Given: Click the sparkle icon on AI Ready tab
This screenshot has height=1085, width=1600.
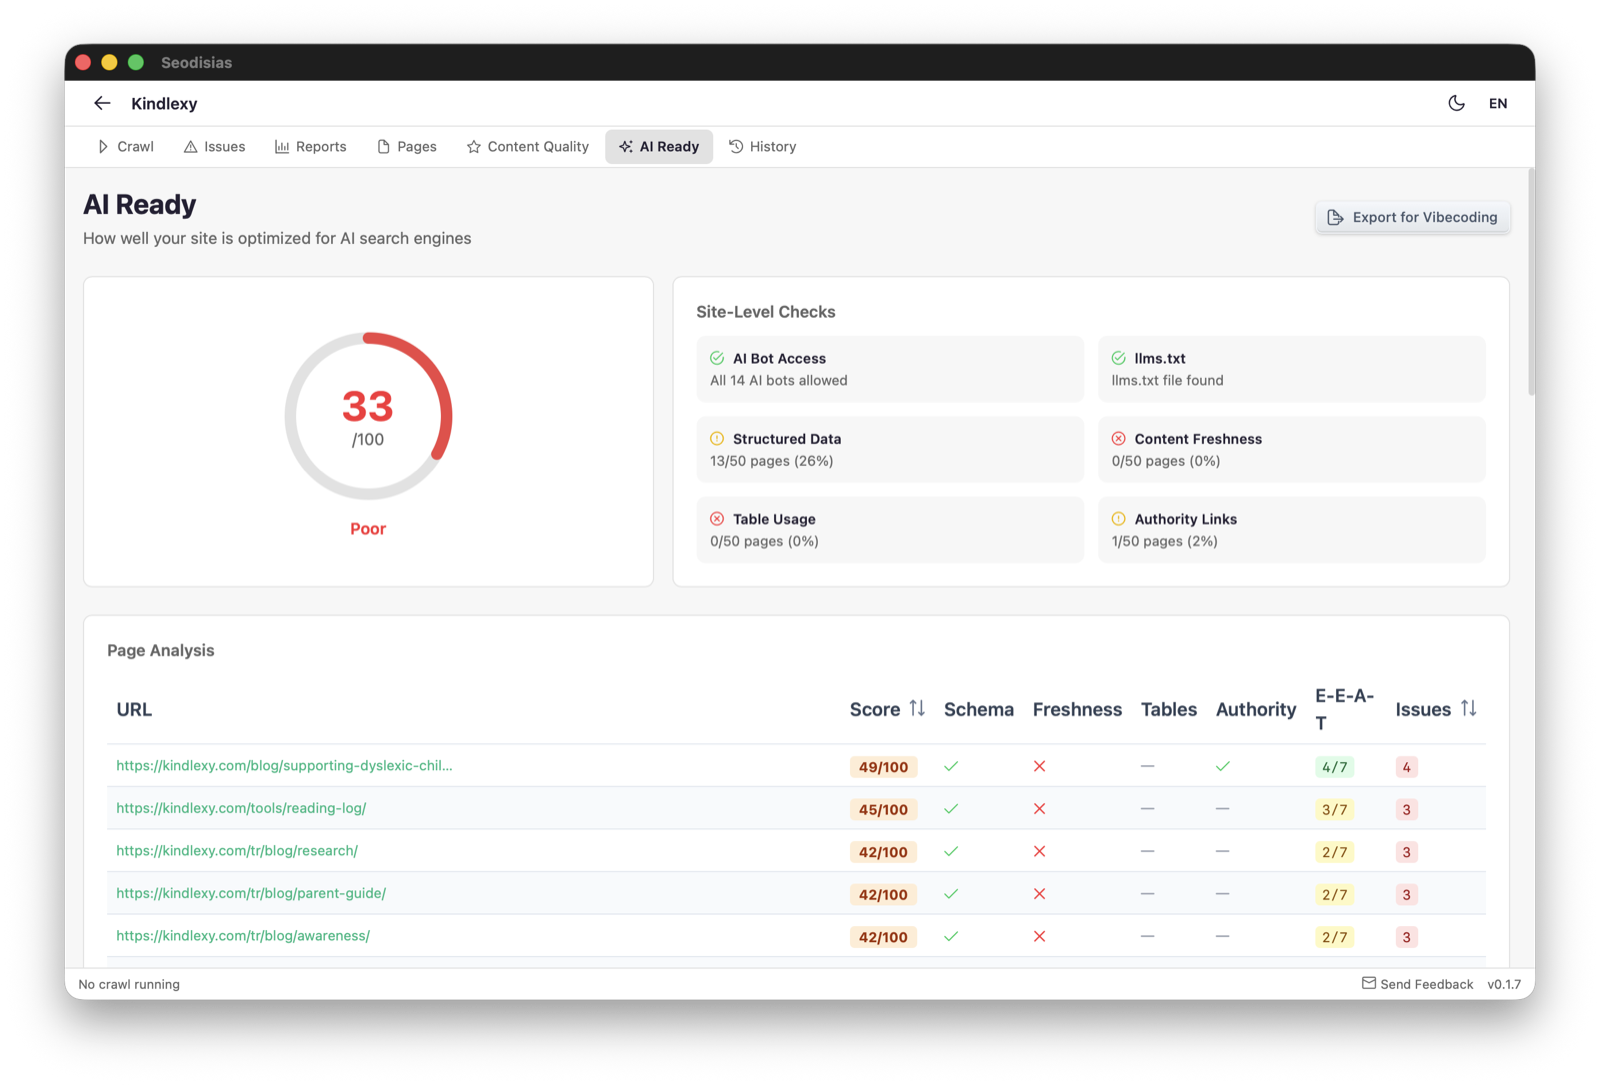Looking at the screenshot, I should point(626,147).
